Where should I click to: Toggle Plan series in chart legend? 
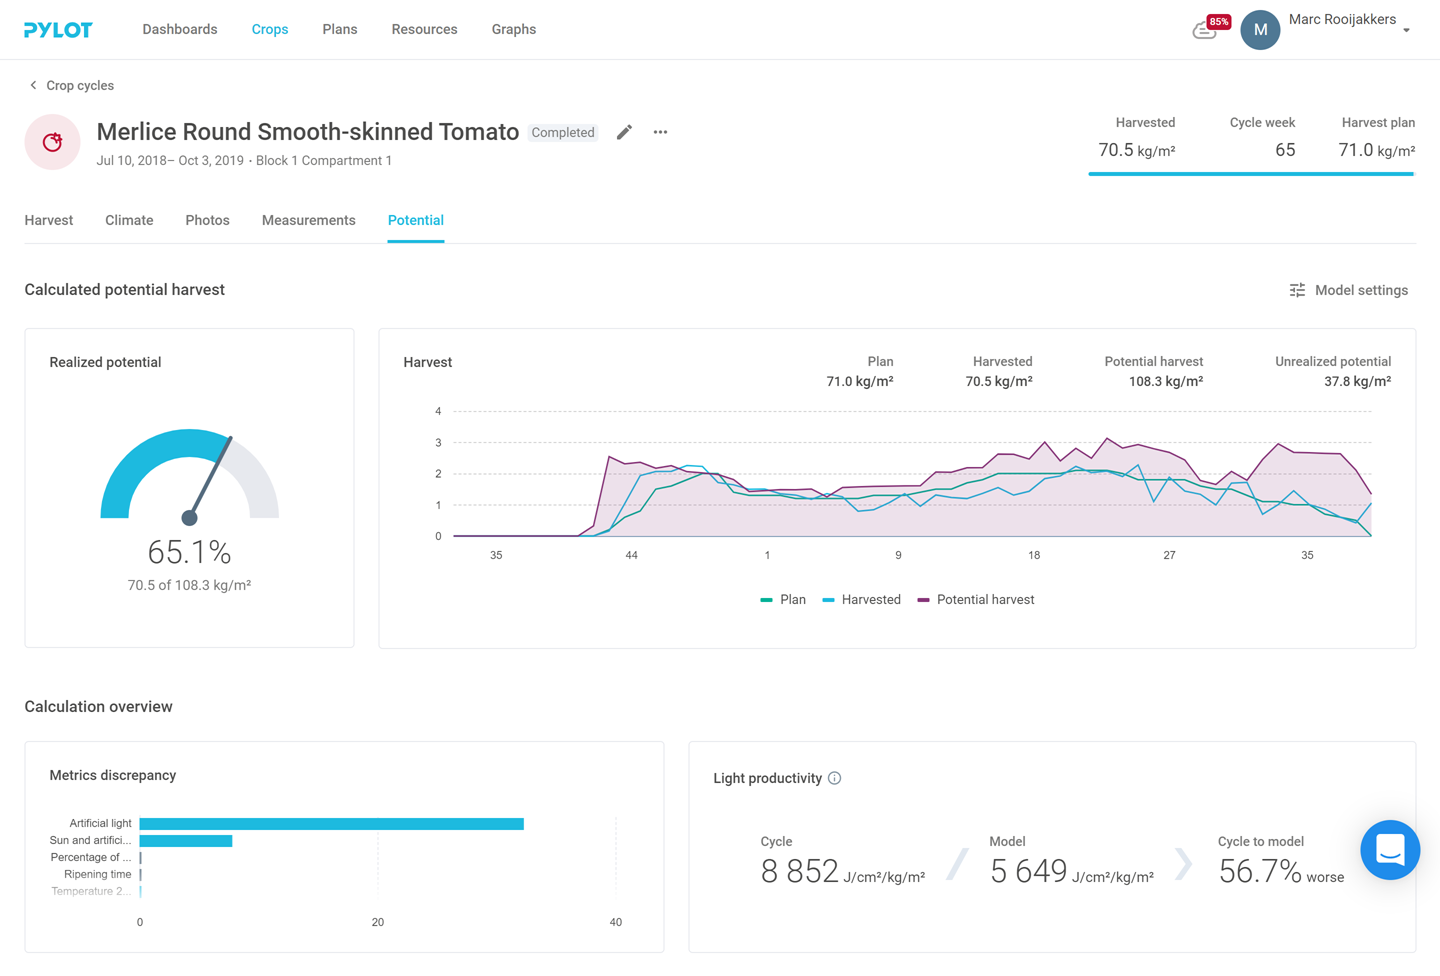(x=783, y=600)
